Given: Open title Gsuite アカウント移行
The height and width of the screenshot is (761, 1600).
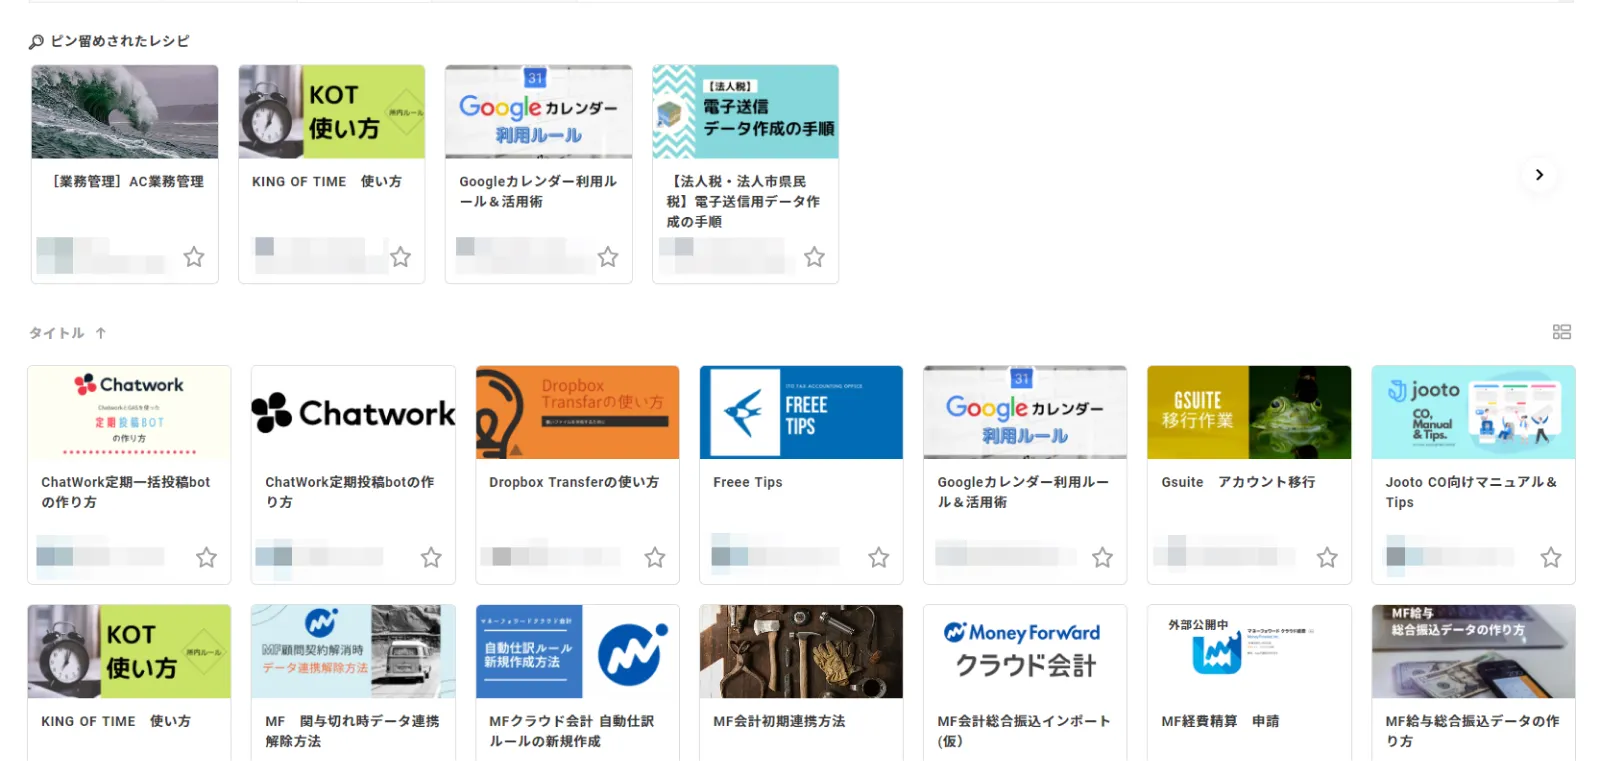Looking at the screenshot, I should (x=1238, y=482).
